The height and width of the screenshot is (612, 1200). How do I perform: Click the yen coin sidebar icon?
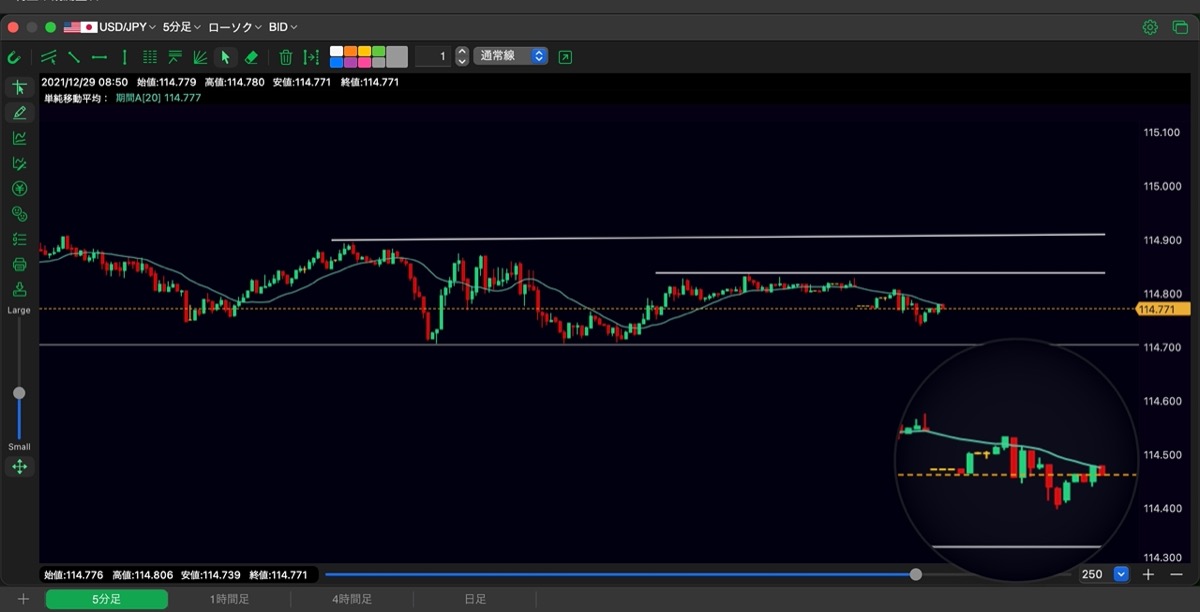pyautogui.click(x=19, y=189)
